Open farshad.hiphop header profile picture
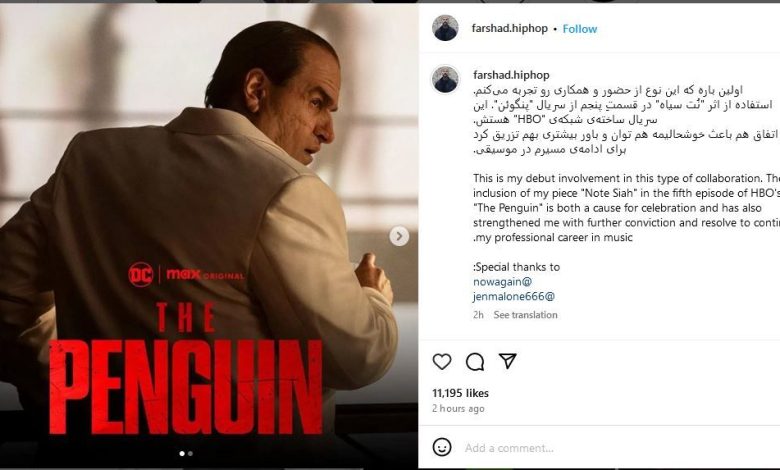Viewport: 780px width, 470px height. pos(445,28)
